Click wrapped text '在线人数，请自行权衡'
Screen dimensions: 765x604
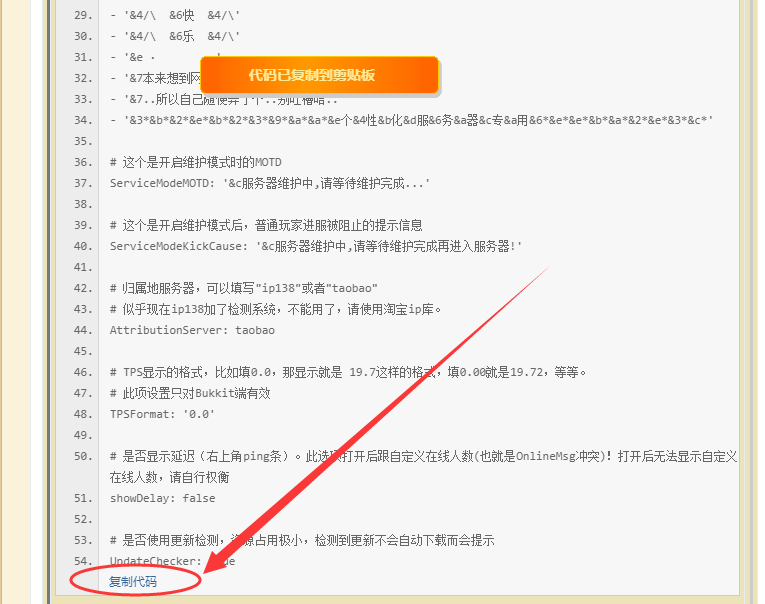click(169, 477)
